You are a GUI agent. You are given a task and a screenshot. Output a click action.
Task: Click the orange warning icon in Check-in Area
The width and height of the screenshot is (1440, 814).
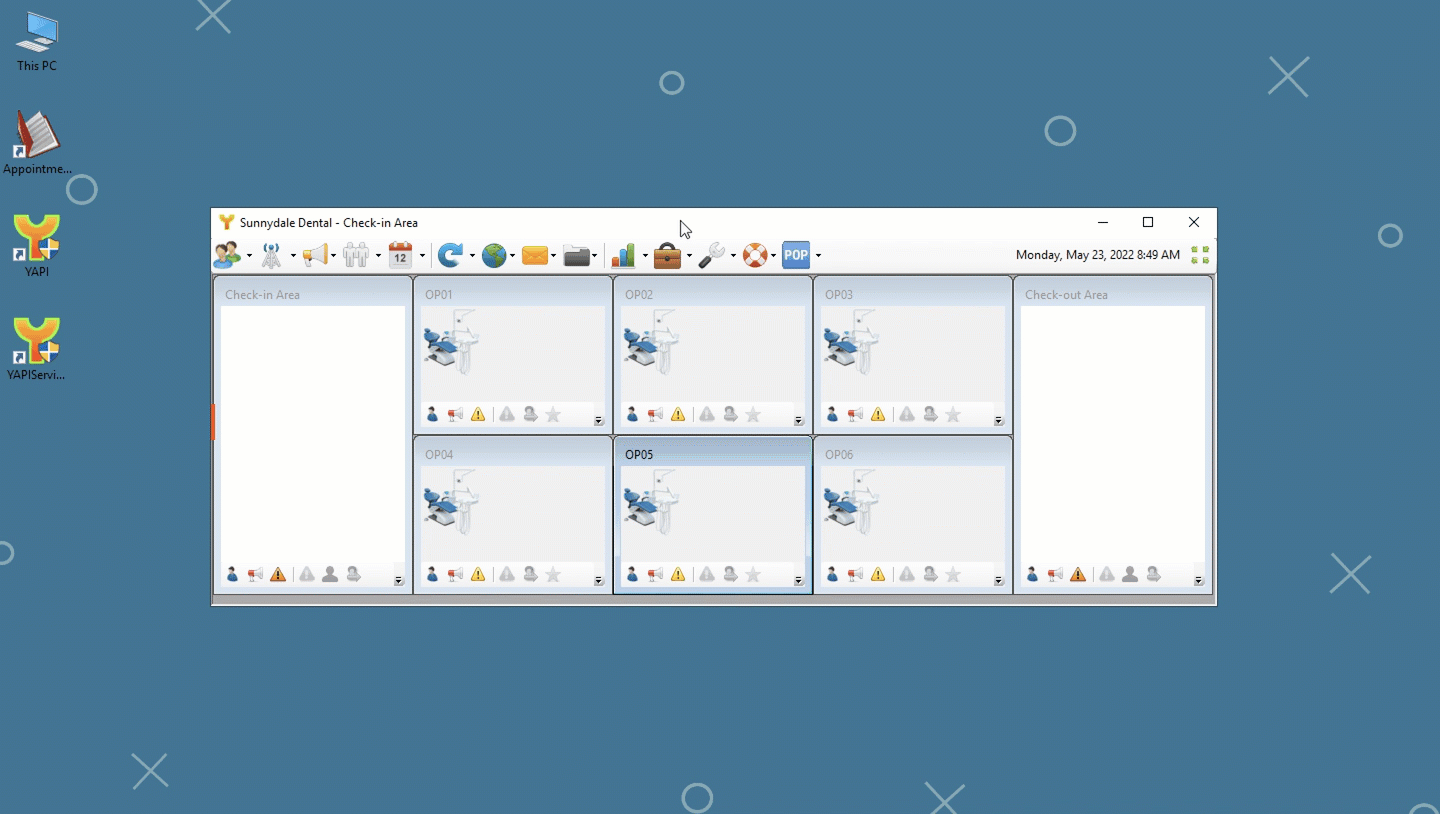[x=278, y=574]
